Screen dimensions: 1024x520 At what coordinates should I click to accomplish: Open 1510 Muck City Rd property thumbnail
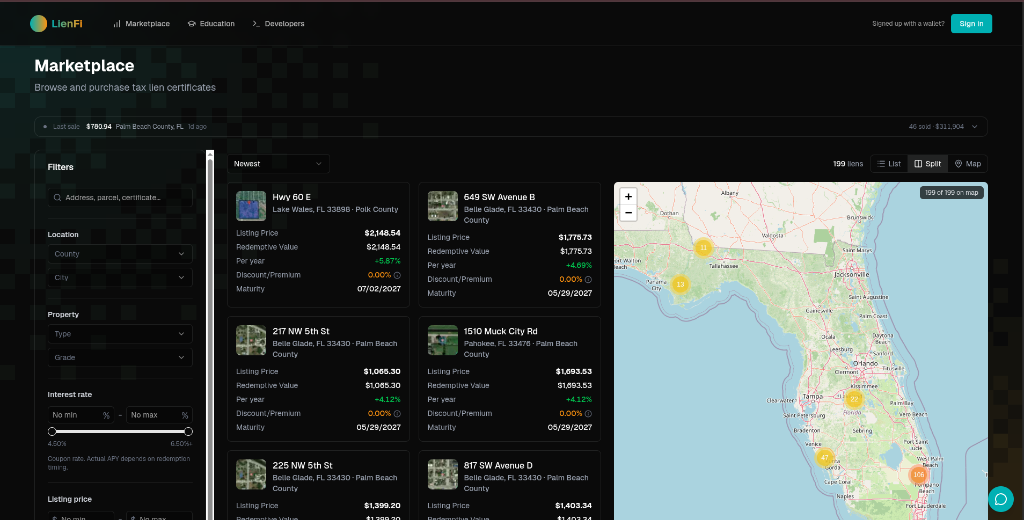[442, 340]
